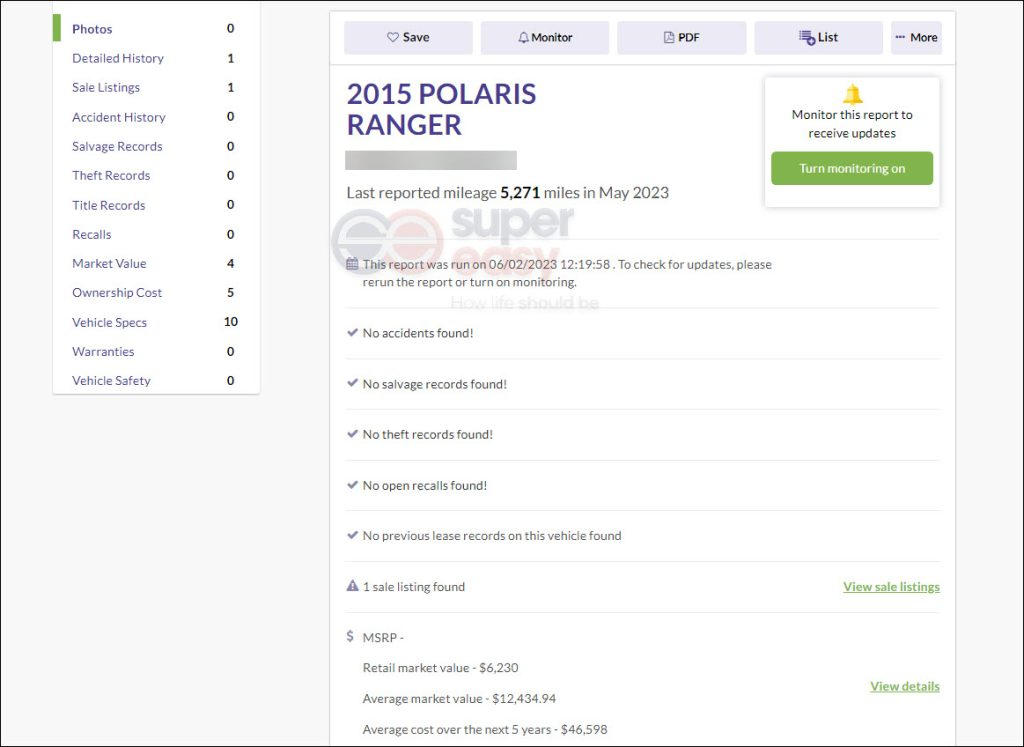Image resolution: width=1024 pixels, height=747 pixels.
Task: Go to Title Records section
Action: (x=108, y=205)
